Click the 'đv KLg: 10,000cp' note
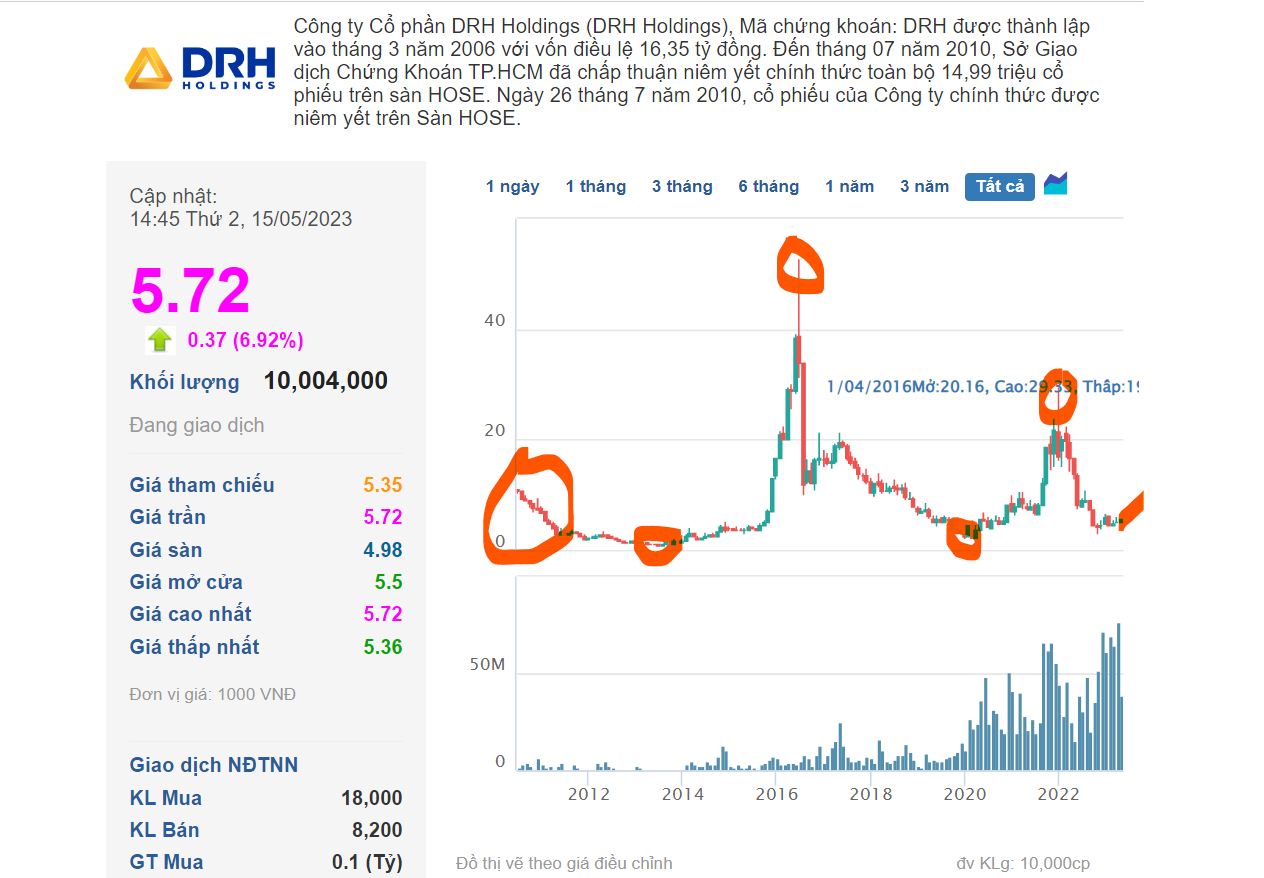1264x878 pixels. (x=1023, y=863)
